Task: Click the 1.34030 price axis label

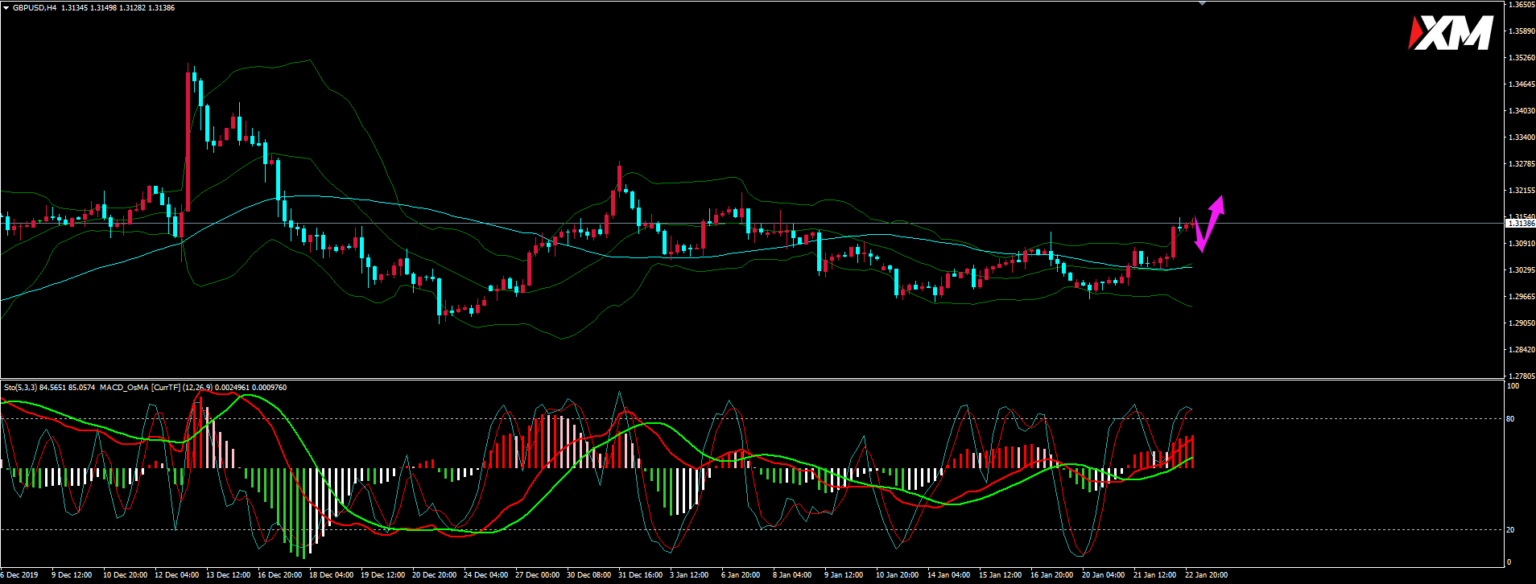Action: tap(1520, 111)
